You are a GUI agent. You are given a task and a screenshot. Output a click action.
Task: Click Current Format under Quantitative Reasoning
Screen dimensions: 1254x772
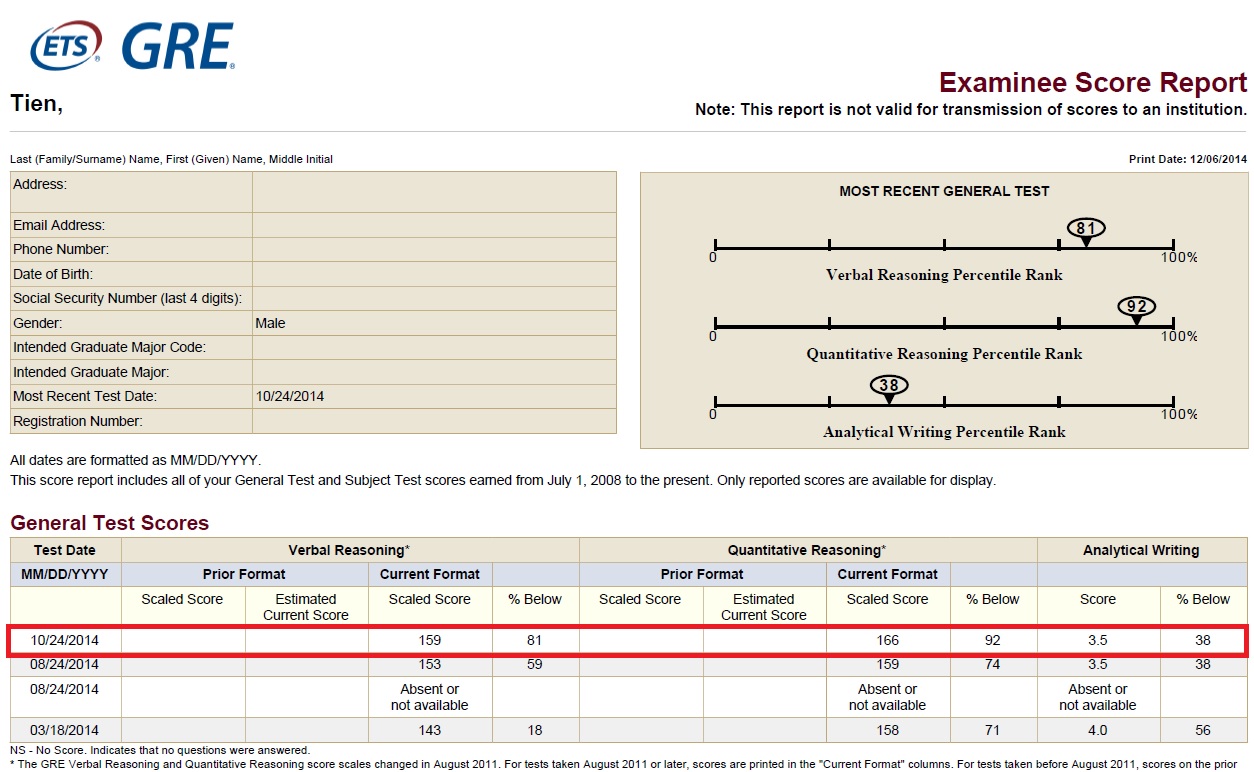coord(888,574)
